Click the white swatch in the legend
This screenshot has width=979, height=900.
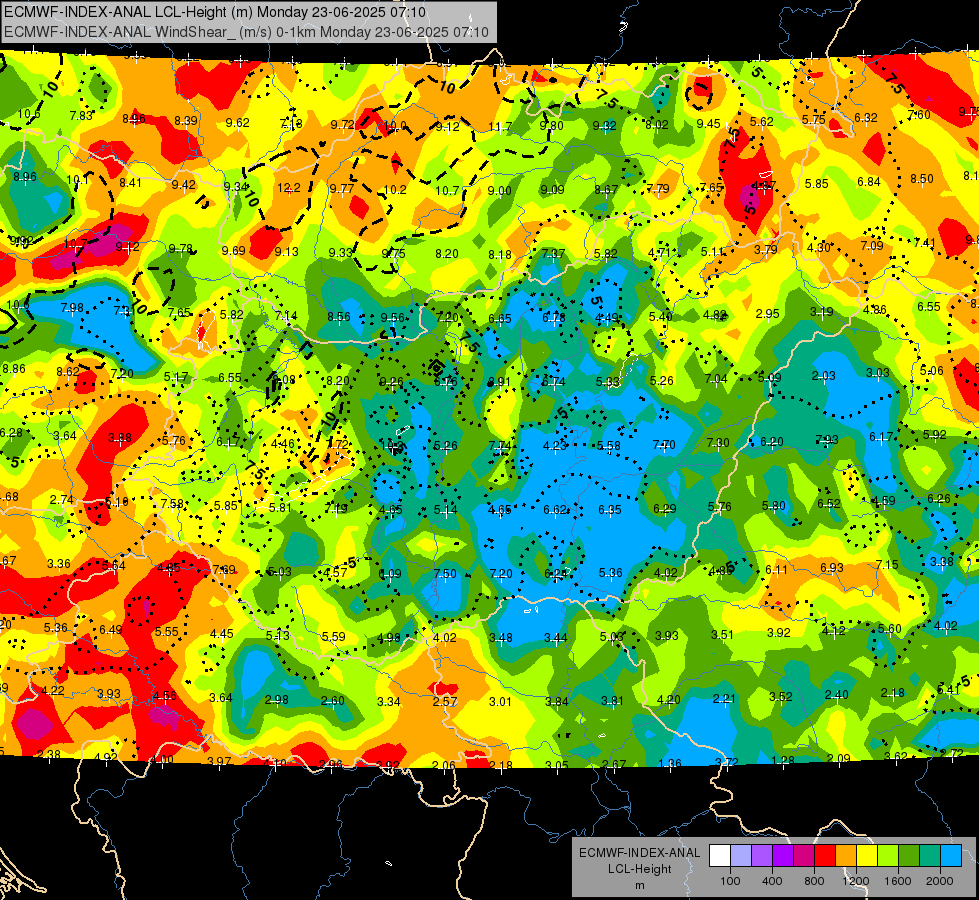click(720, 856)
